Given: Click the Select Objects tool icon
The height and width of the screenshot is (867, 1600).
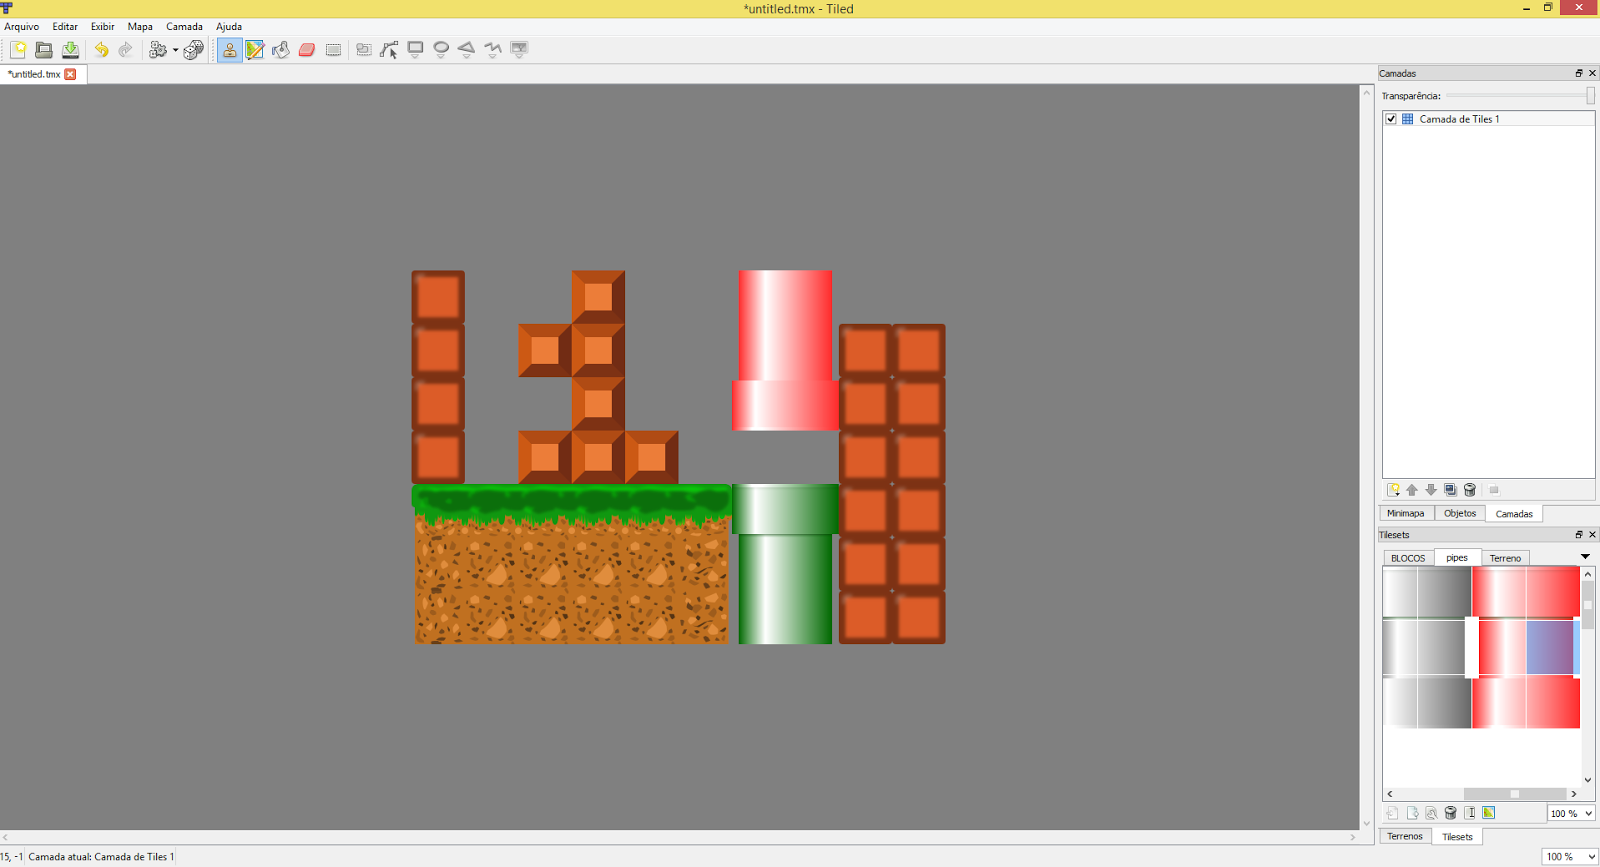Looking at the screenshot, I should (363, 49).
